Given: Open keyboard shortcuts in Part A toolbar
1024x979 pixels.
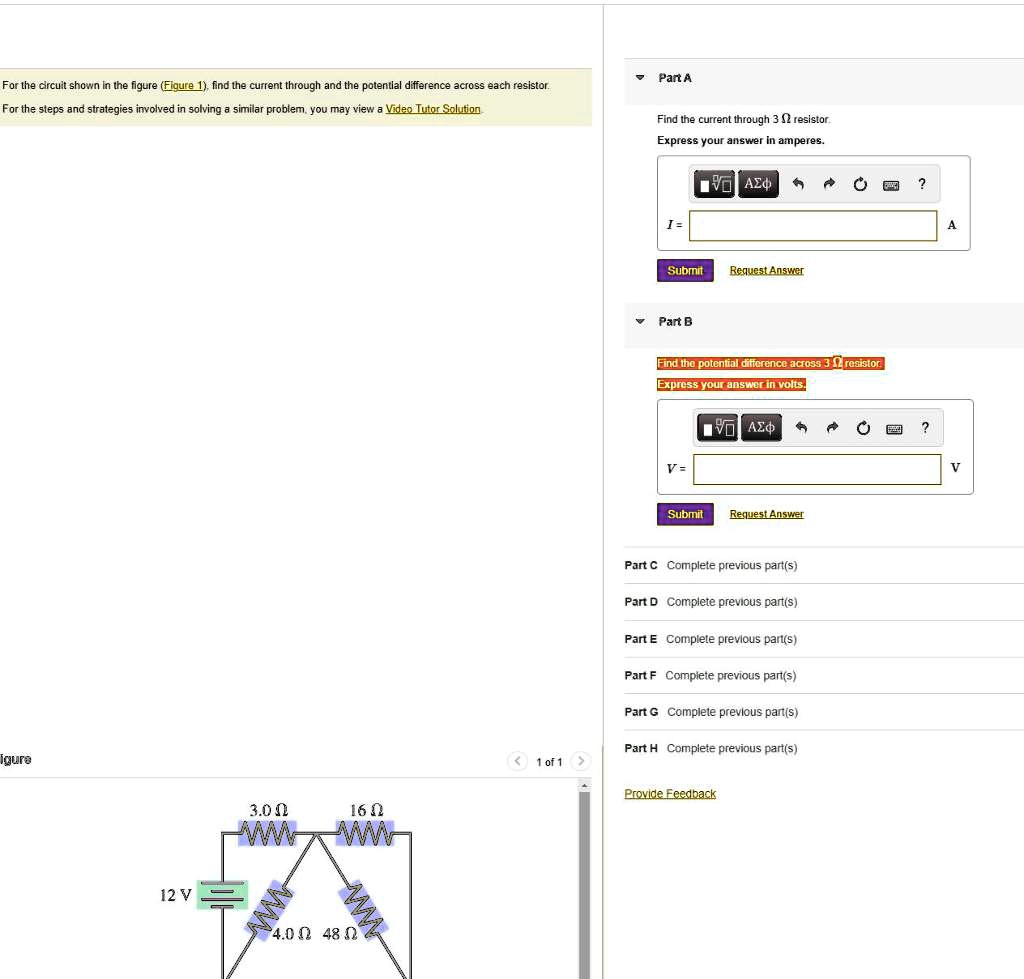Looking at the screenshot, I should 891,184.
